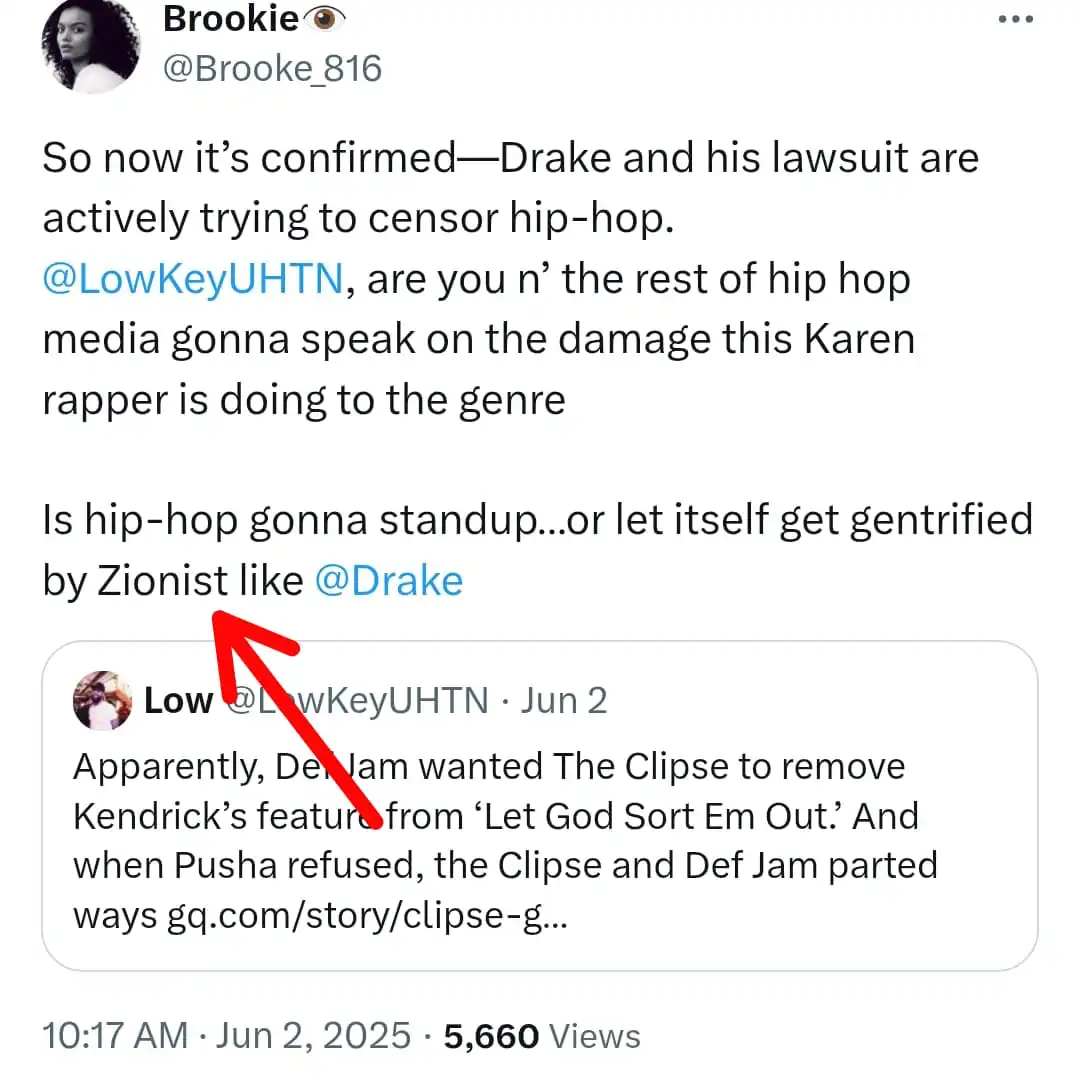
Task: Open the @Brooke_816 handle
Action: click(272, 68)
